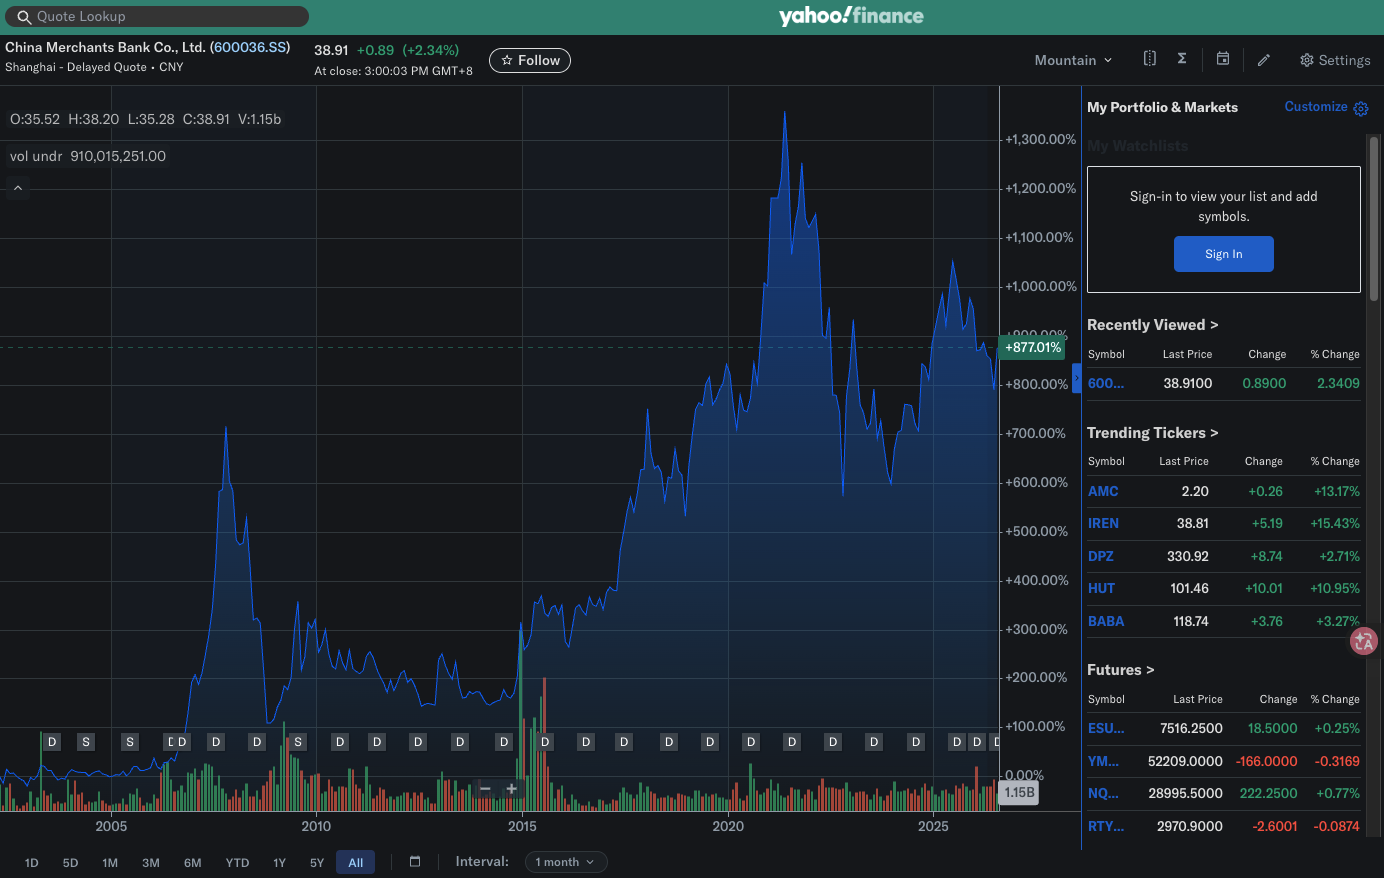The width and height of the screenshot is (1384, 878).
Task: Click the 600036.SS ticker symbol in header
Action: (251, 47)
